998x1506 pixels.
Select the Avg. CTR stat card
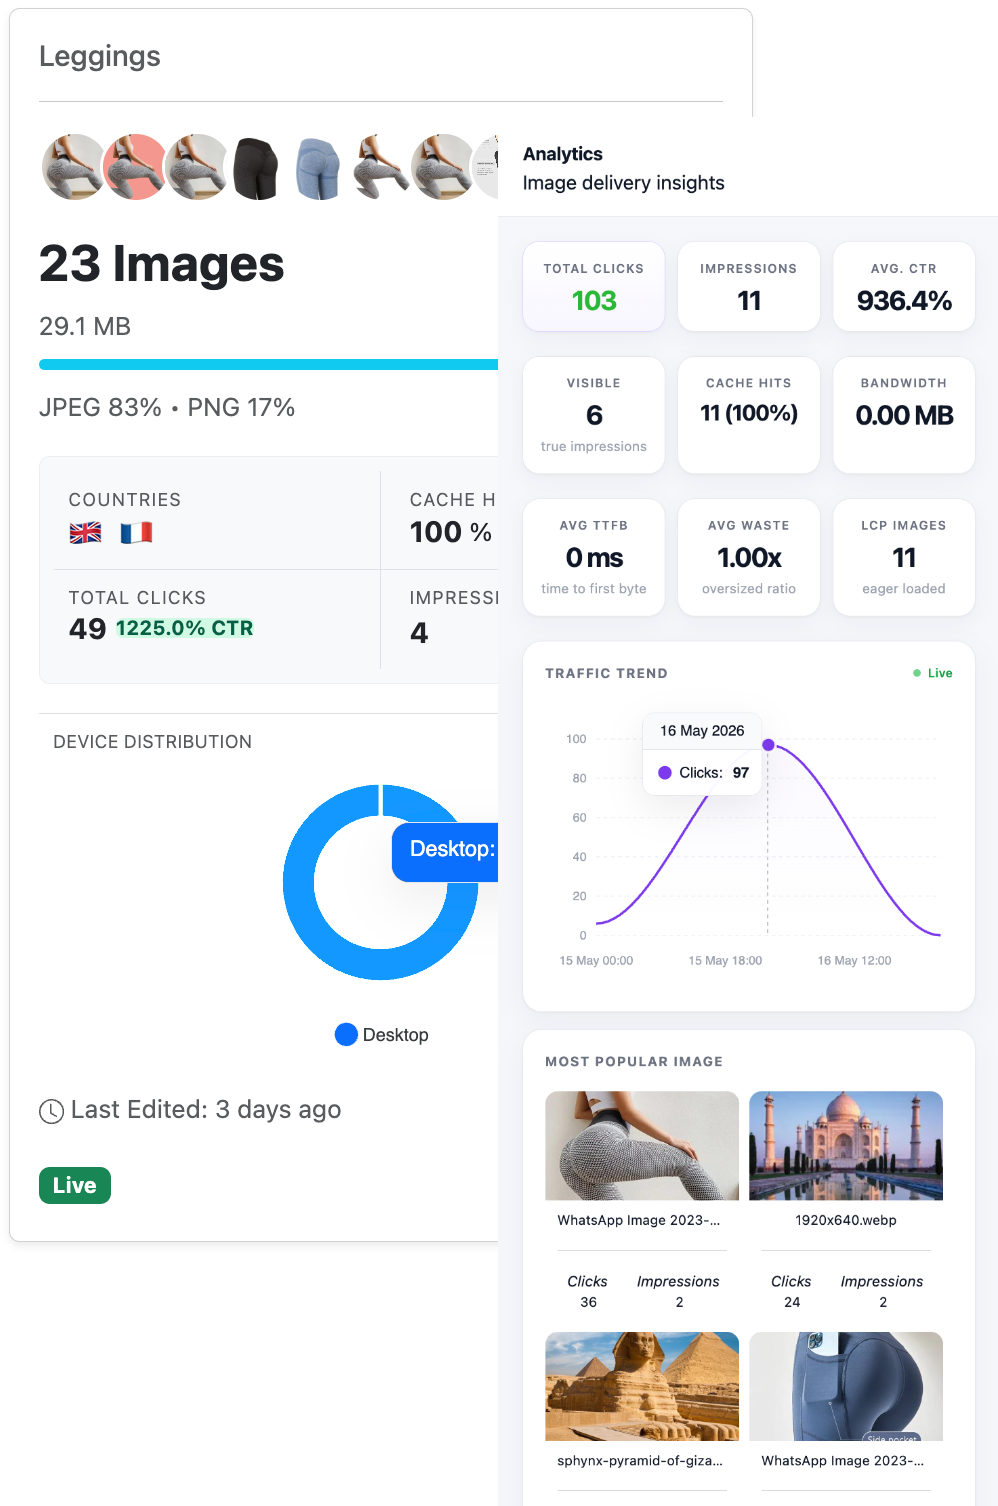tap(904, 287)
